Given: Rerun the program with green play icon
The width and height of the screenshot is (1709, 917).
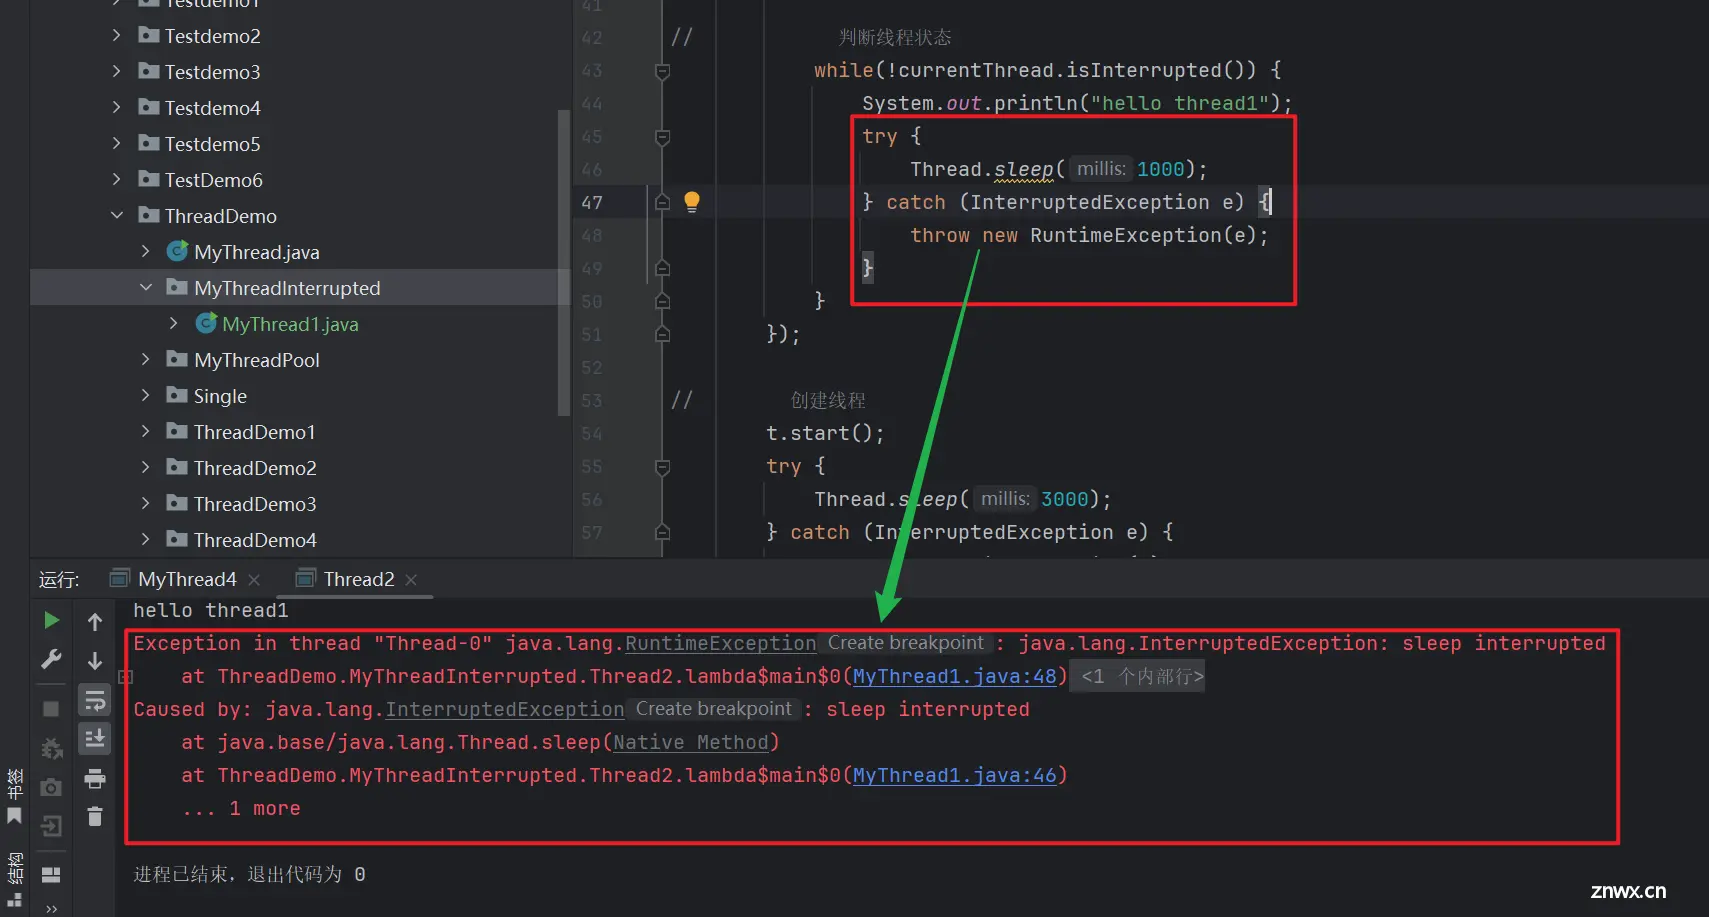Looking at the screenshot, I should pos(51,621).
